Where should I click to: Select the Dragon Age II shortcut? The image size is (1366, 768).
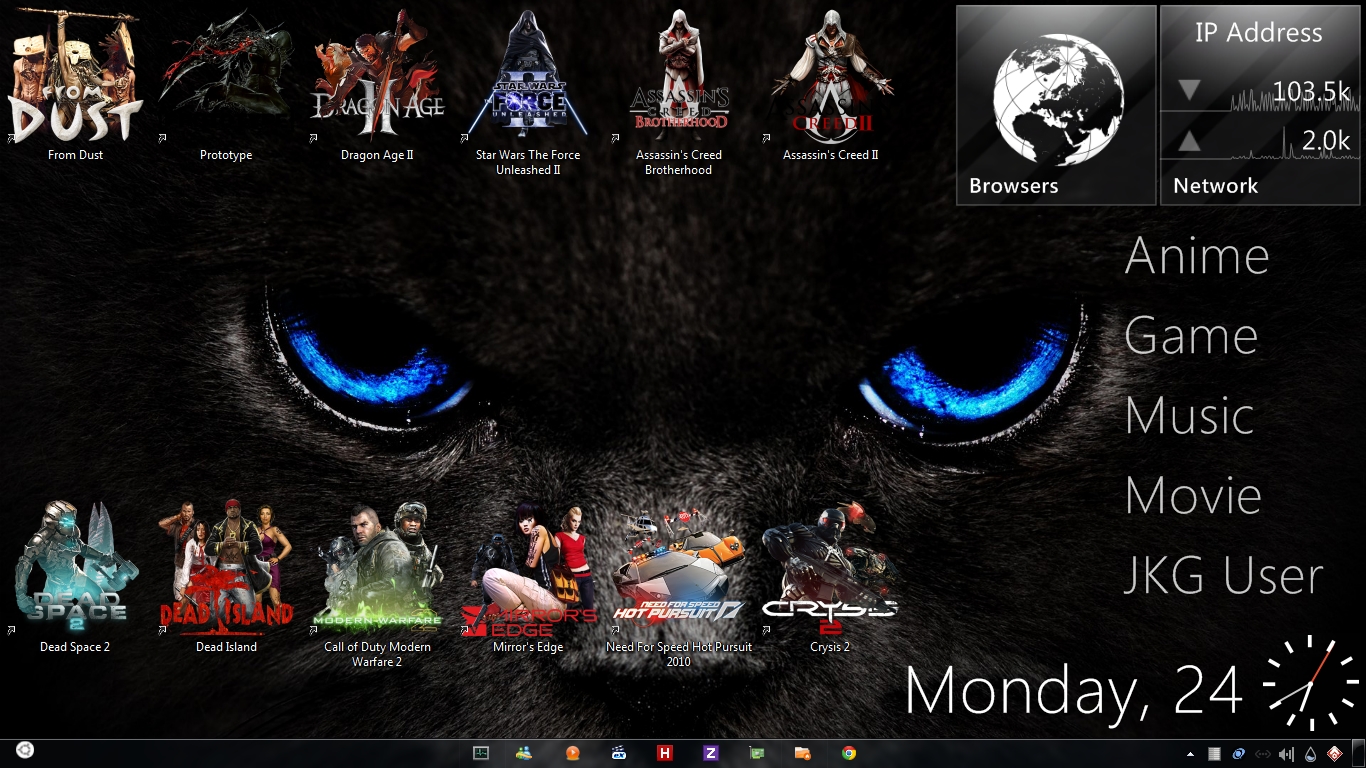(377, 86)
